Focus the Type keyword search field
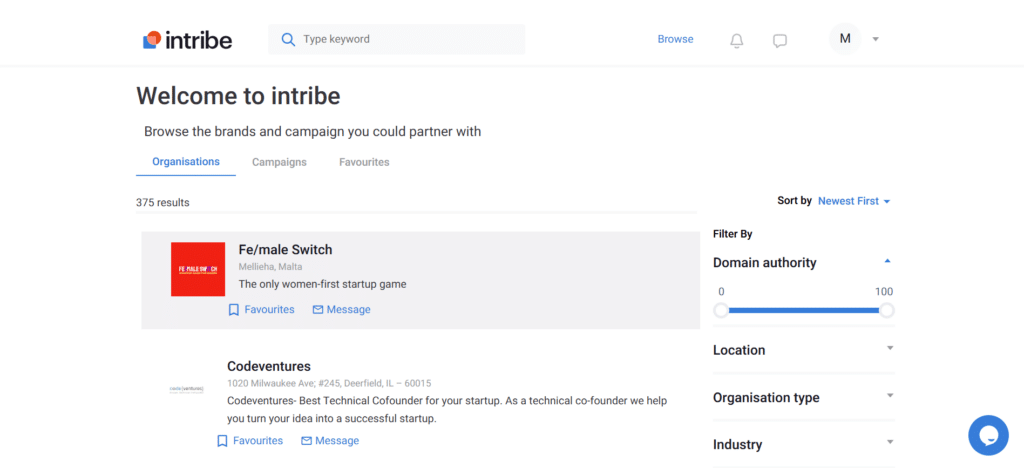The width and height of the screenshot is (1024, 468). tap(396, 40)
